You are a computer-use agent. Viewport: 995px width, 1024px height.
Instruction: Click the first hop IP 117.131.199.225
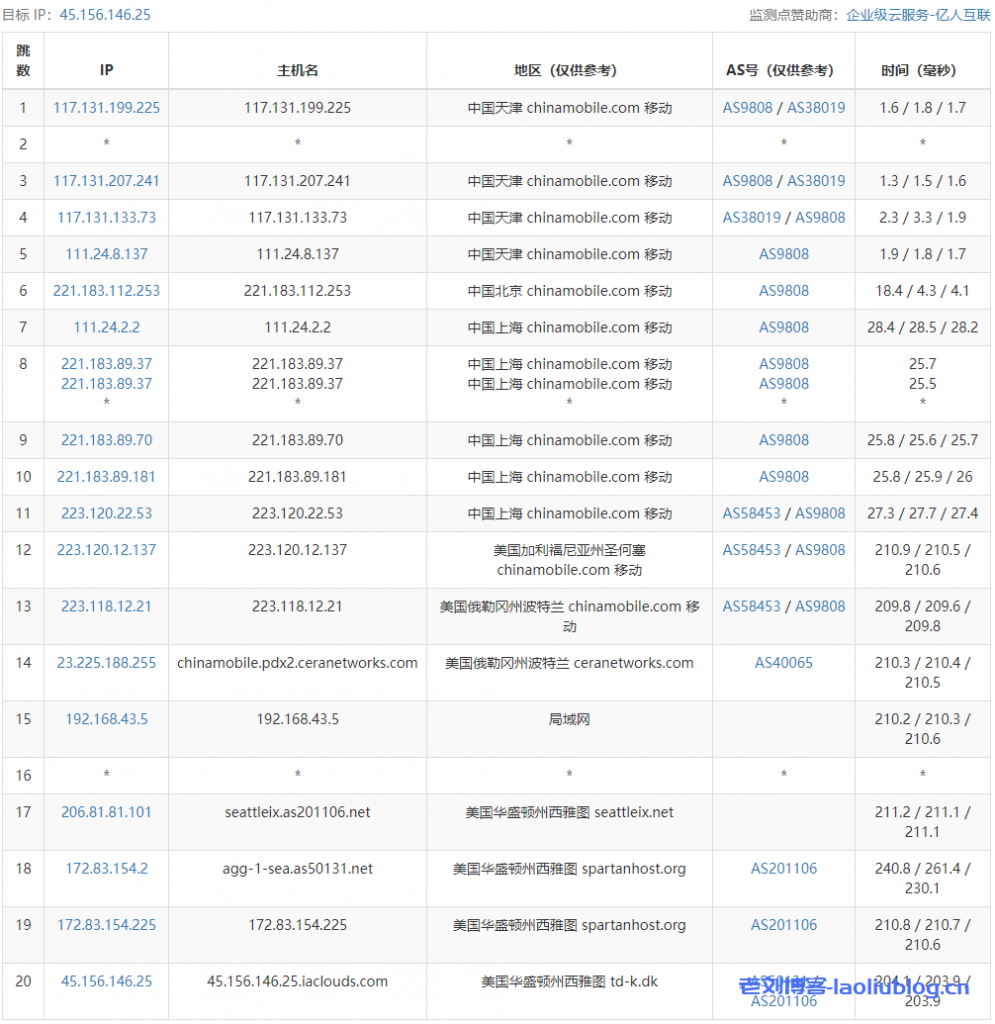[x=106, y=107]
